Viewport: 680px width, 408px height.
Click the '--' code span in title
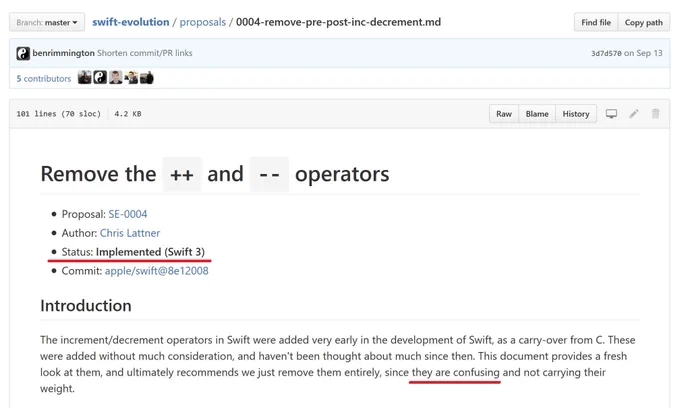[x=269, y=174]
